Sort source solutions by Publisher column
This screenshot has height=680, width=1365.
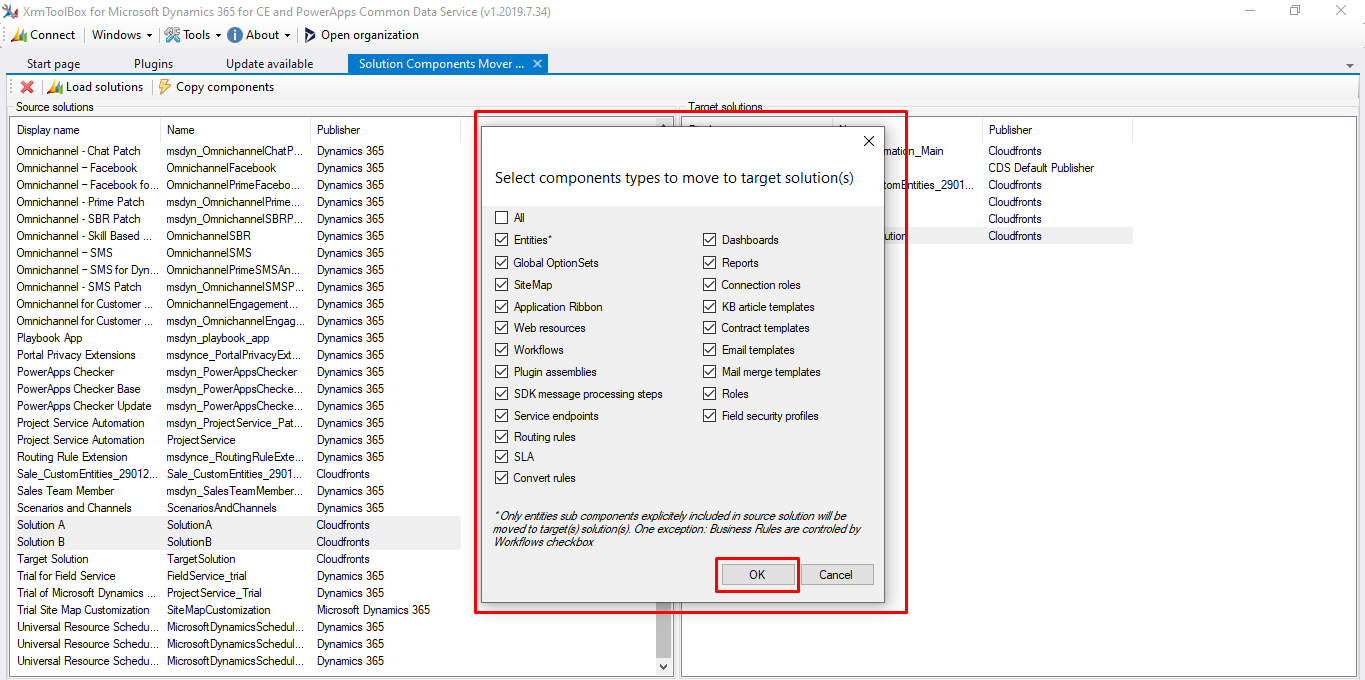(x=385, y=130)
